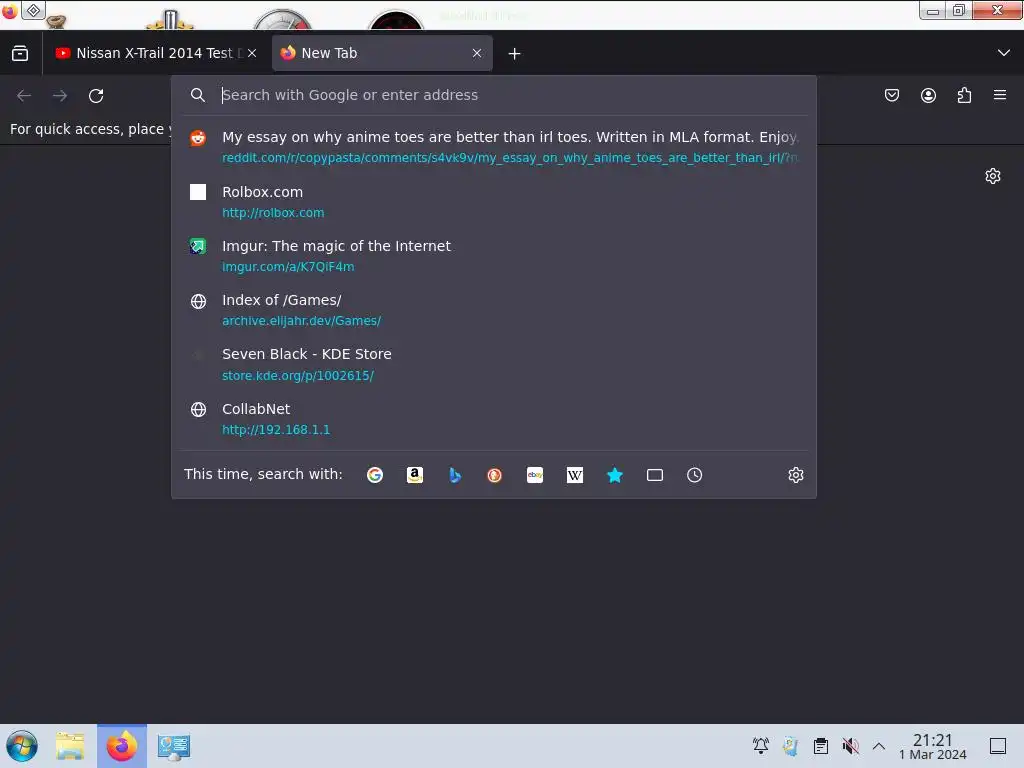Open the Extensions panel
The width and height of the screenshot is (1024, 768).
point(964,95)
